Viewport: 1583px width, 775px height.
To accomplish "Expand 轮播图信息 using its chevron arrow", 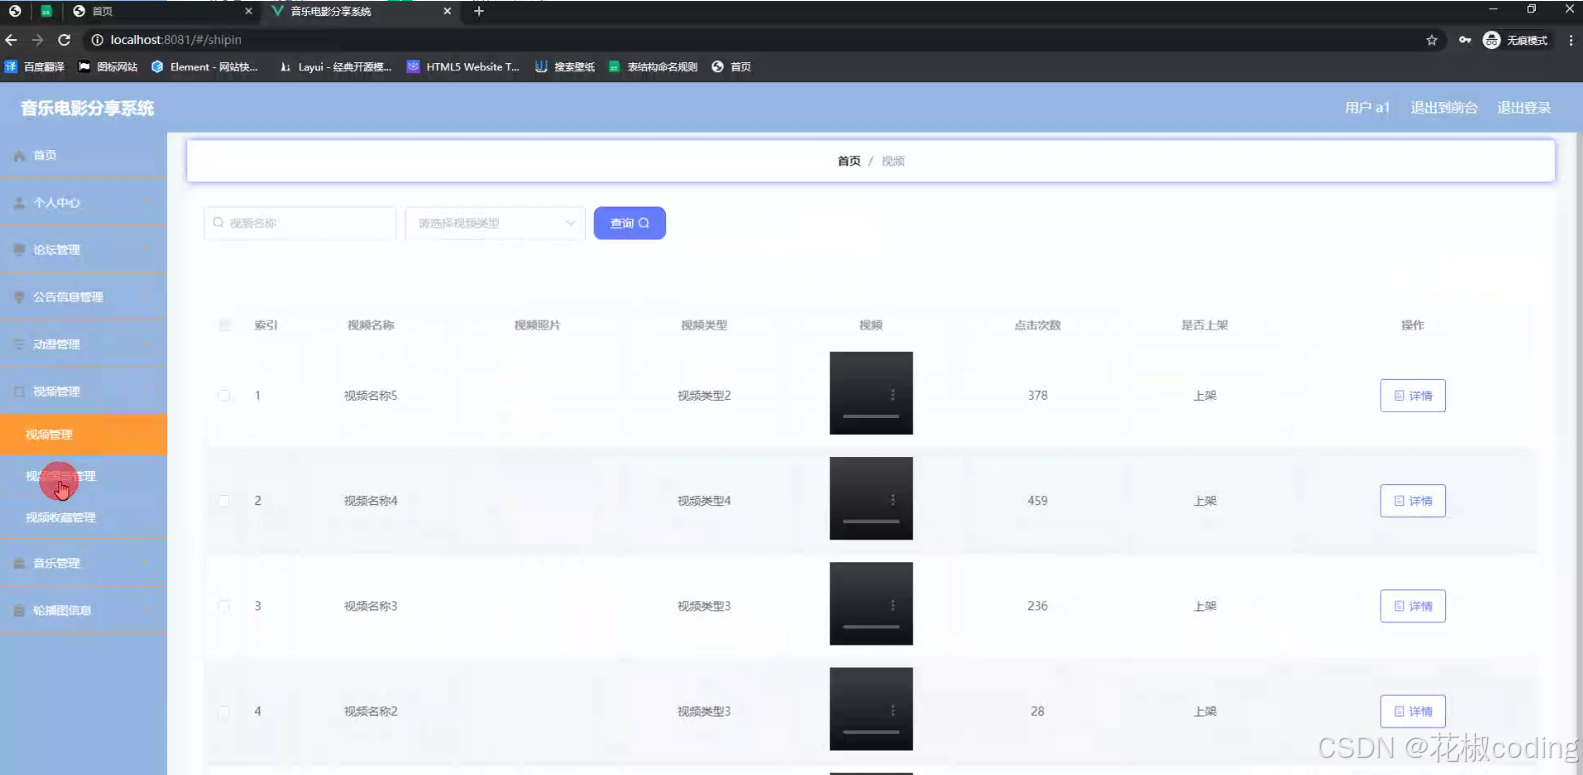I will click(x=147, y=611).
